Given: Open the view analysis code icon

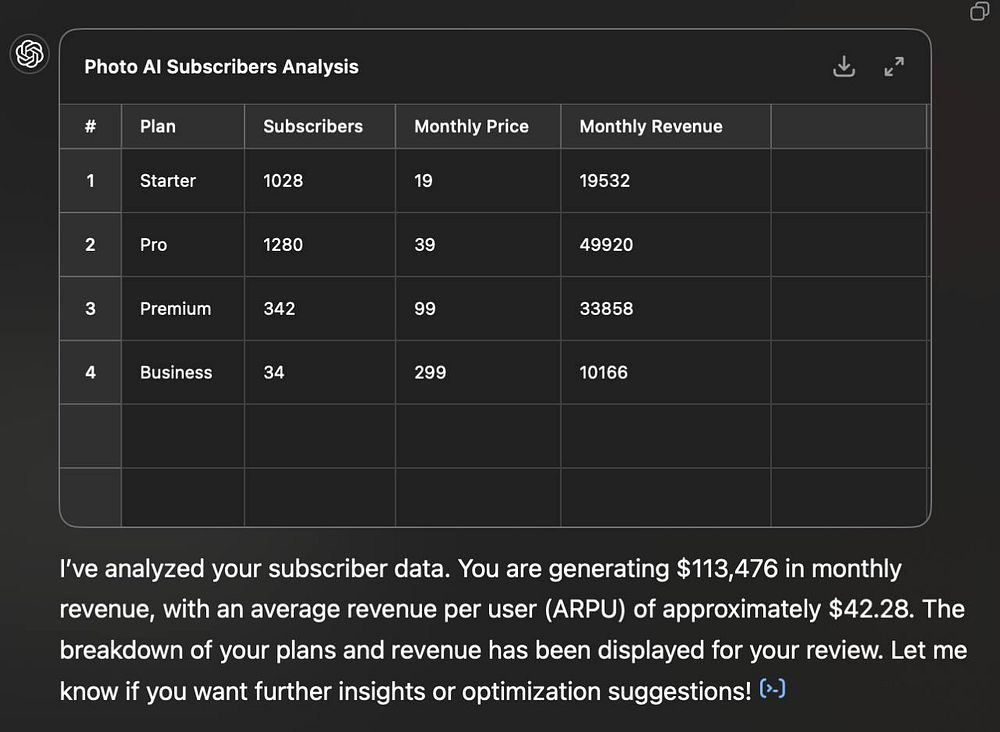Looking at the screenshot, I should (772, 688).
